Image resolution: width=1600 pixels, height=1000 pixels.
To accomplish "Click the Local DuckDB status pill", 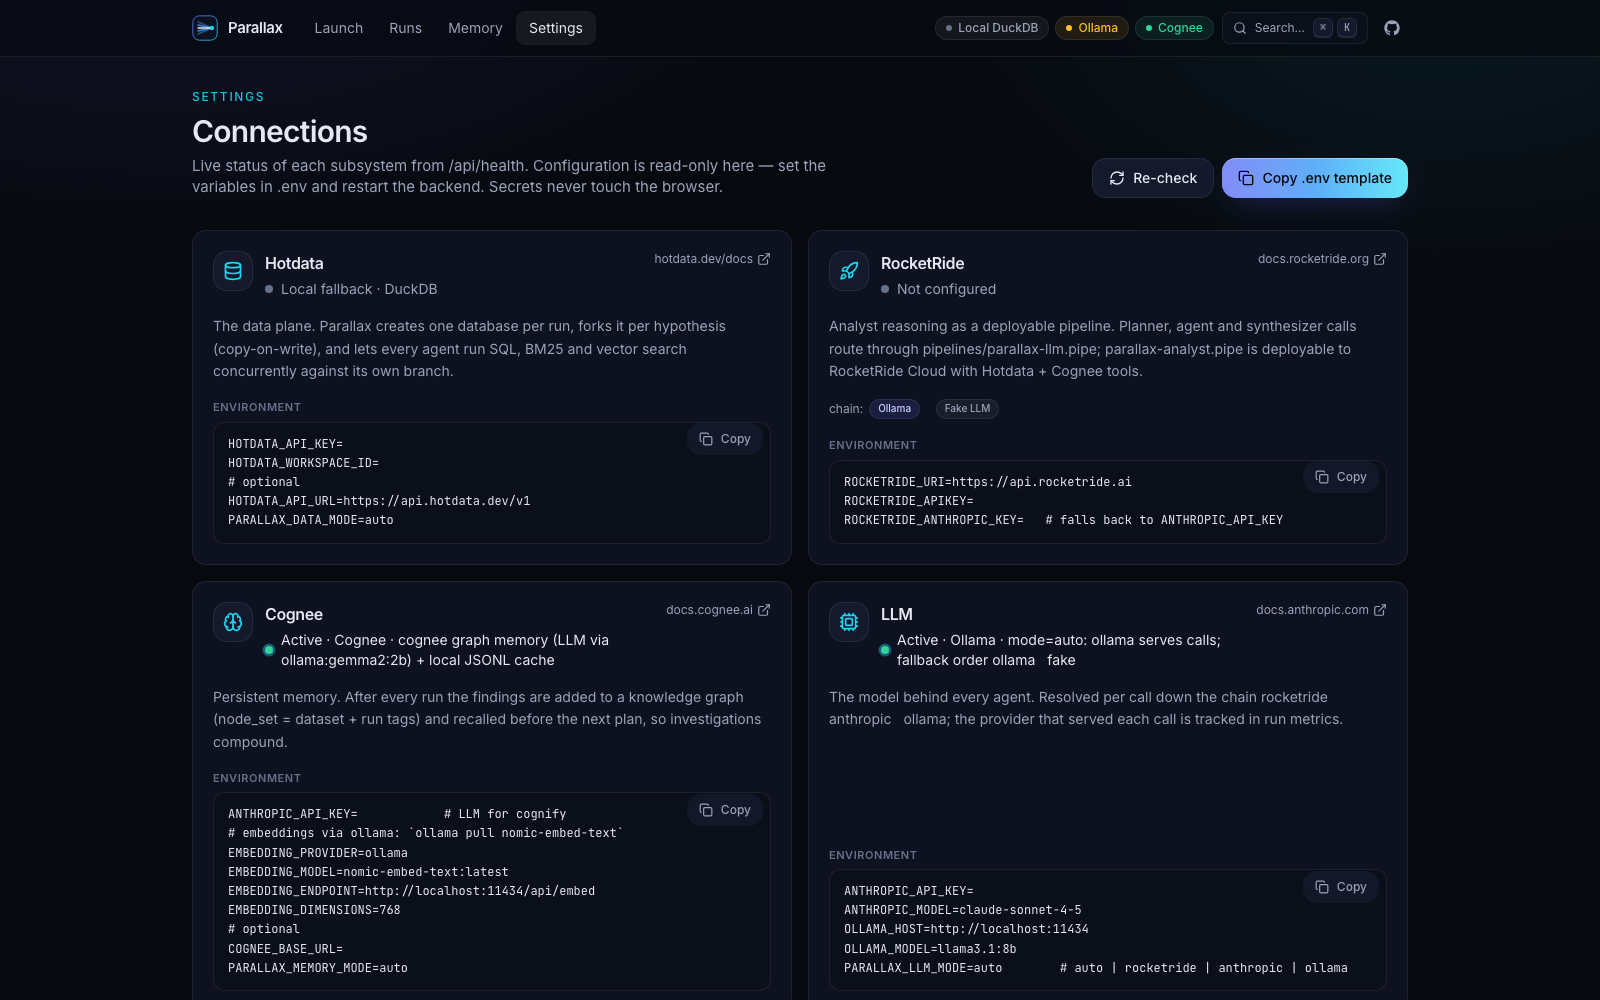I will pos(992,28).
